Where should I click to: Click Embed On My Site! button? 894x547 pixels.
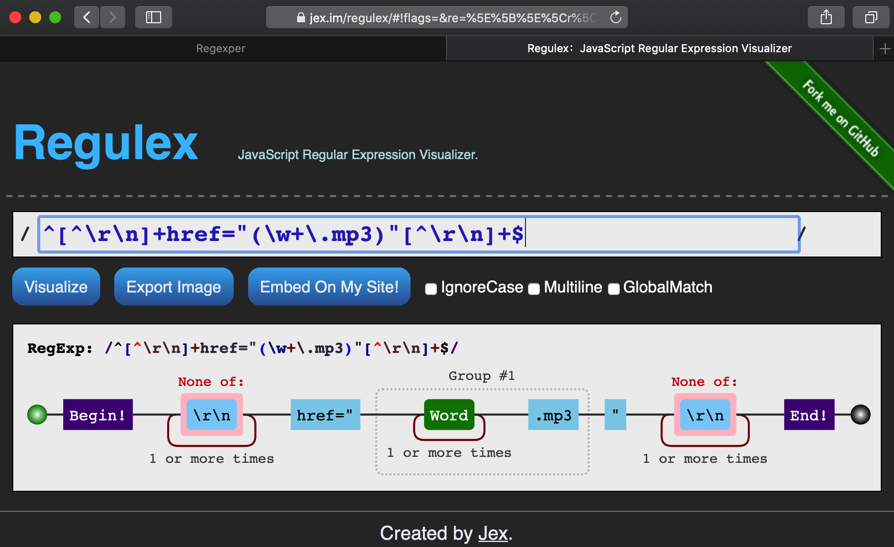[329, 286]
